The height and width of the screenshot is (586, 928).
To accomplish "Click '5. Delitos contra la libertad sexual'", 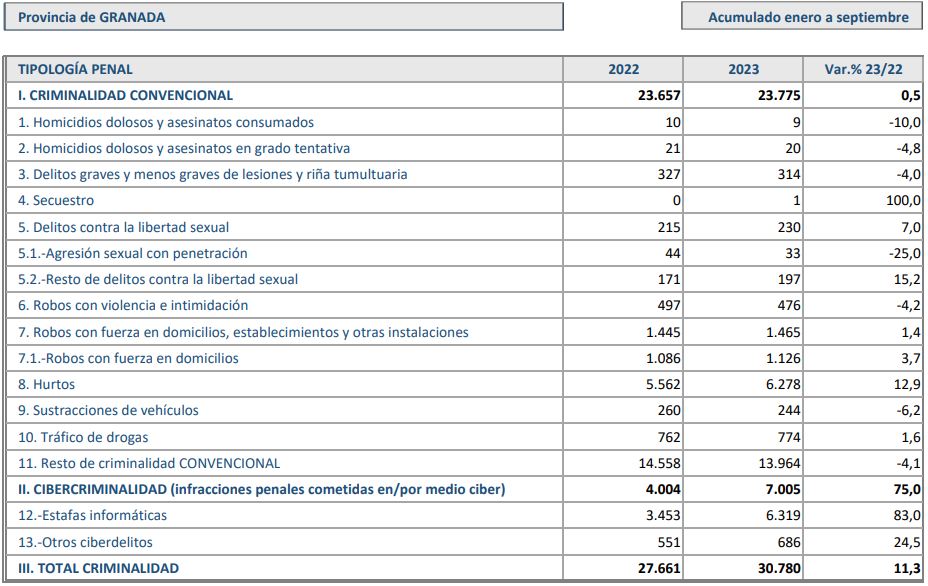I will click(123, 227).
